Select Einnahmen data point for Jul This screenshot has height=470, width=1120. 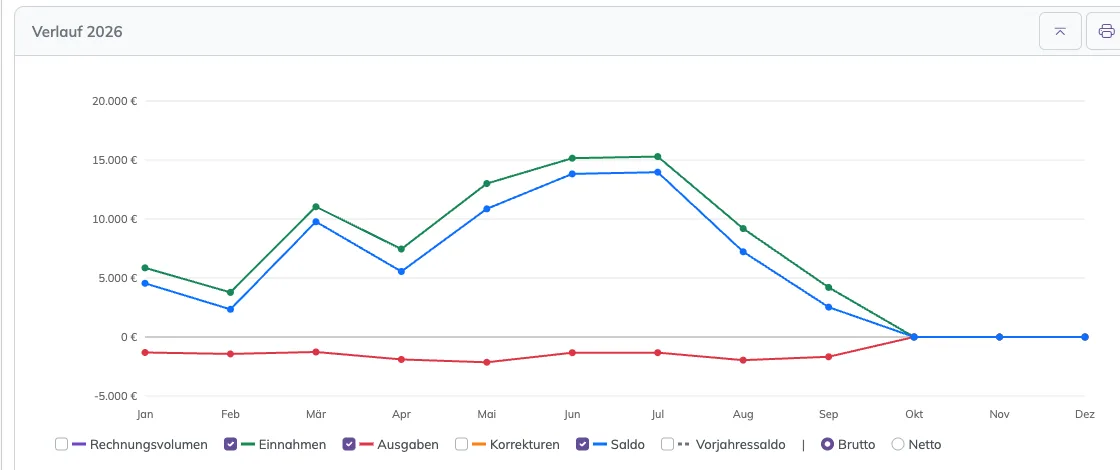[658, 156]
